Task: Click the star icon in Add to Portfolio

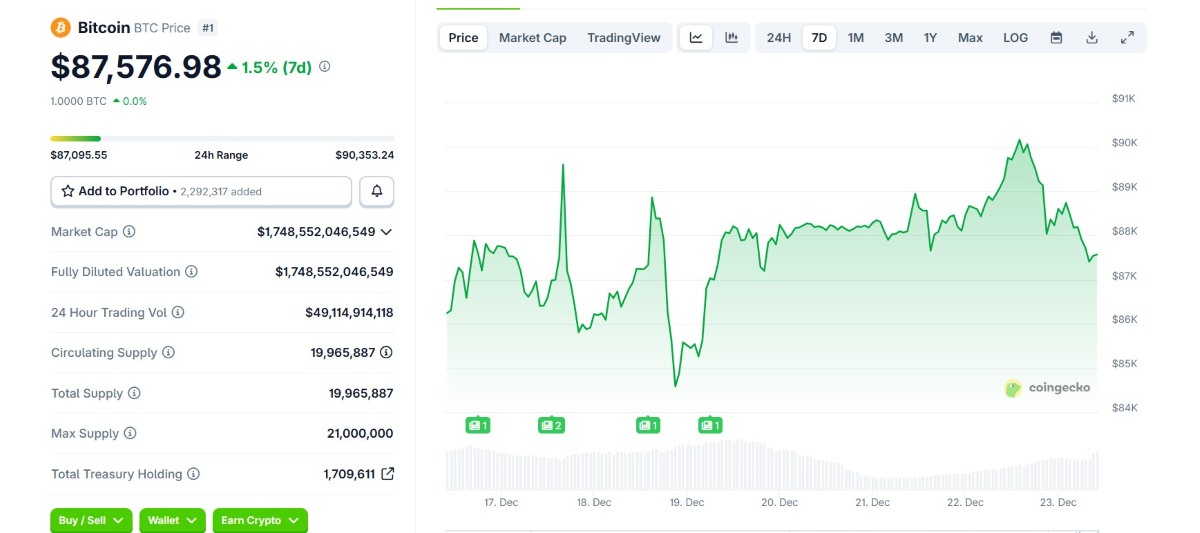Action: tap(68, 191)
